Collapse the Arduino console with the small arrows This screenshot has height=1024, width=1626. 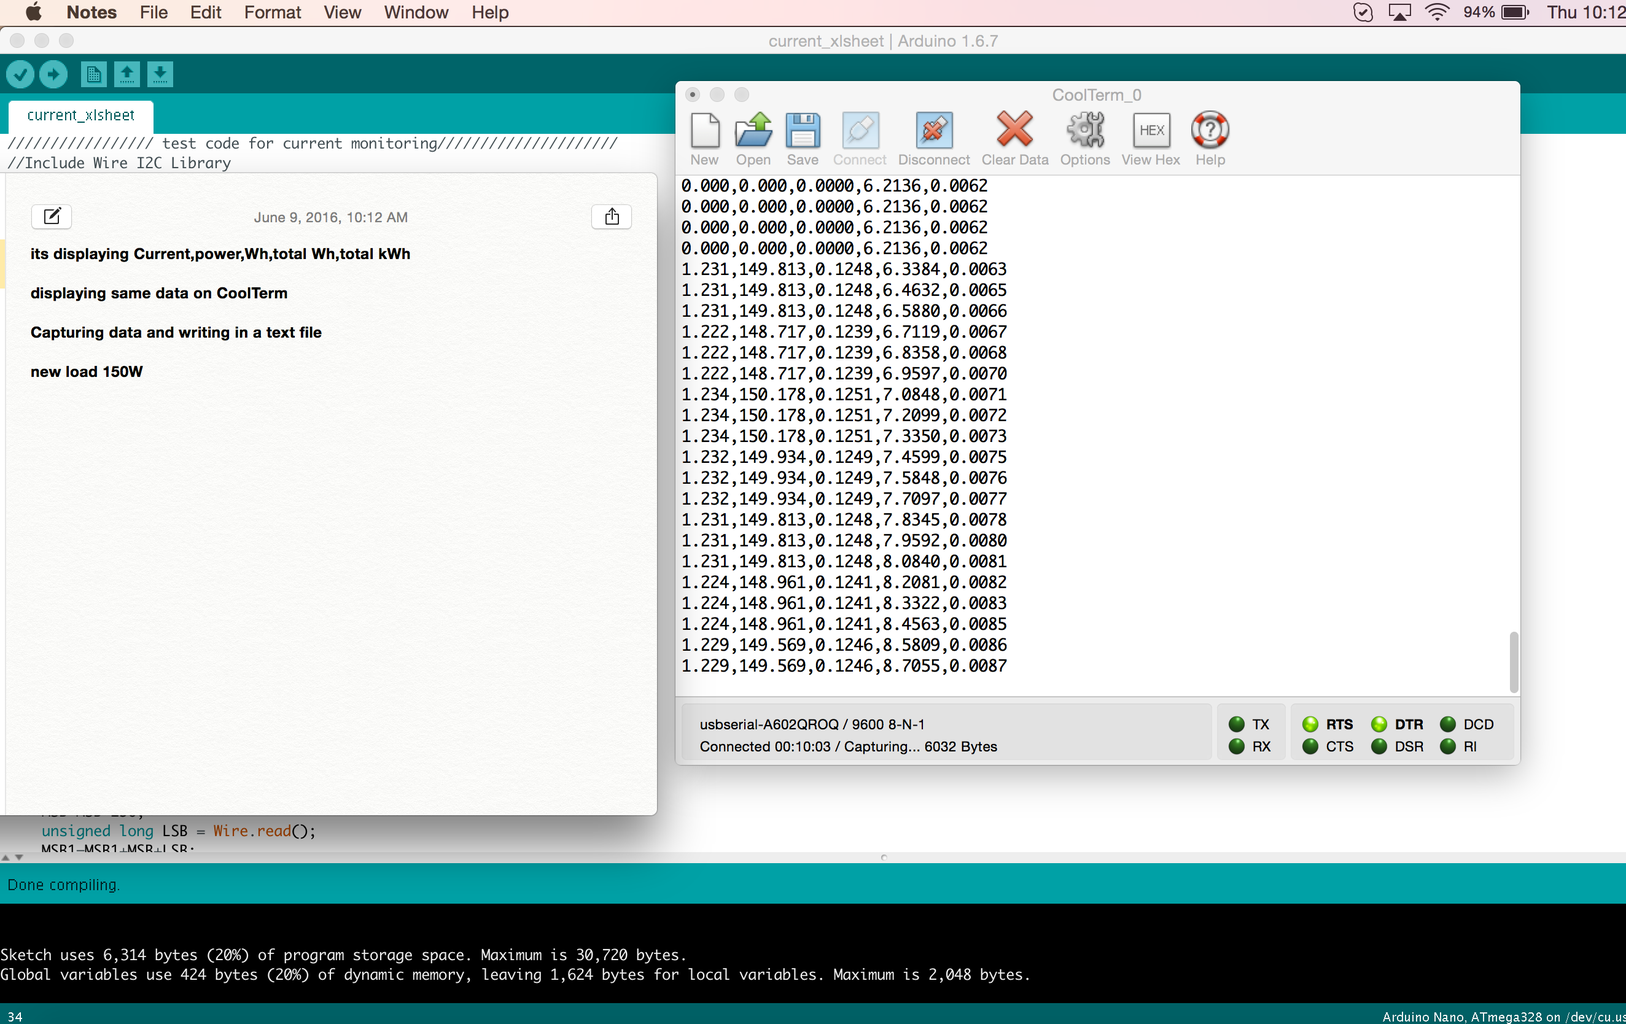12,857
